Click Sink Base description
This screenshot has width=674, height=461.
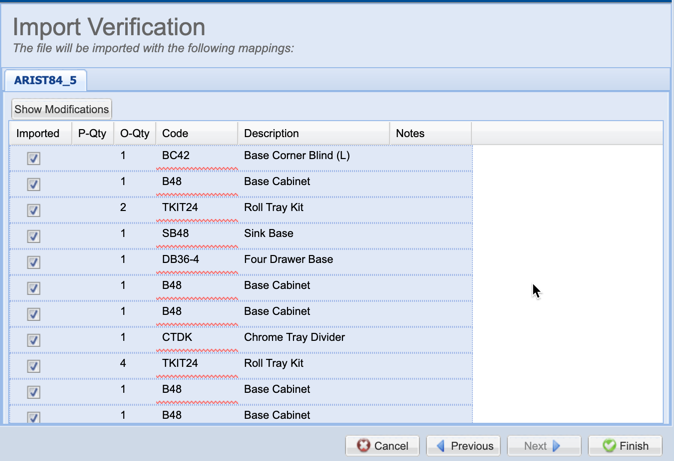pyautogui.click(x=269, y=234)
